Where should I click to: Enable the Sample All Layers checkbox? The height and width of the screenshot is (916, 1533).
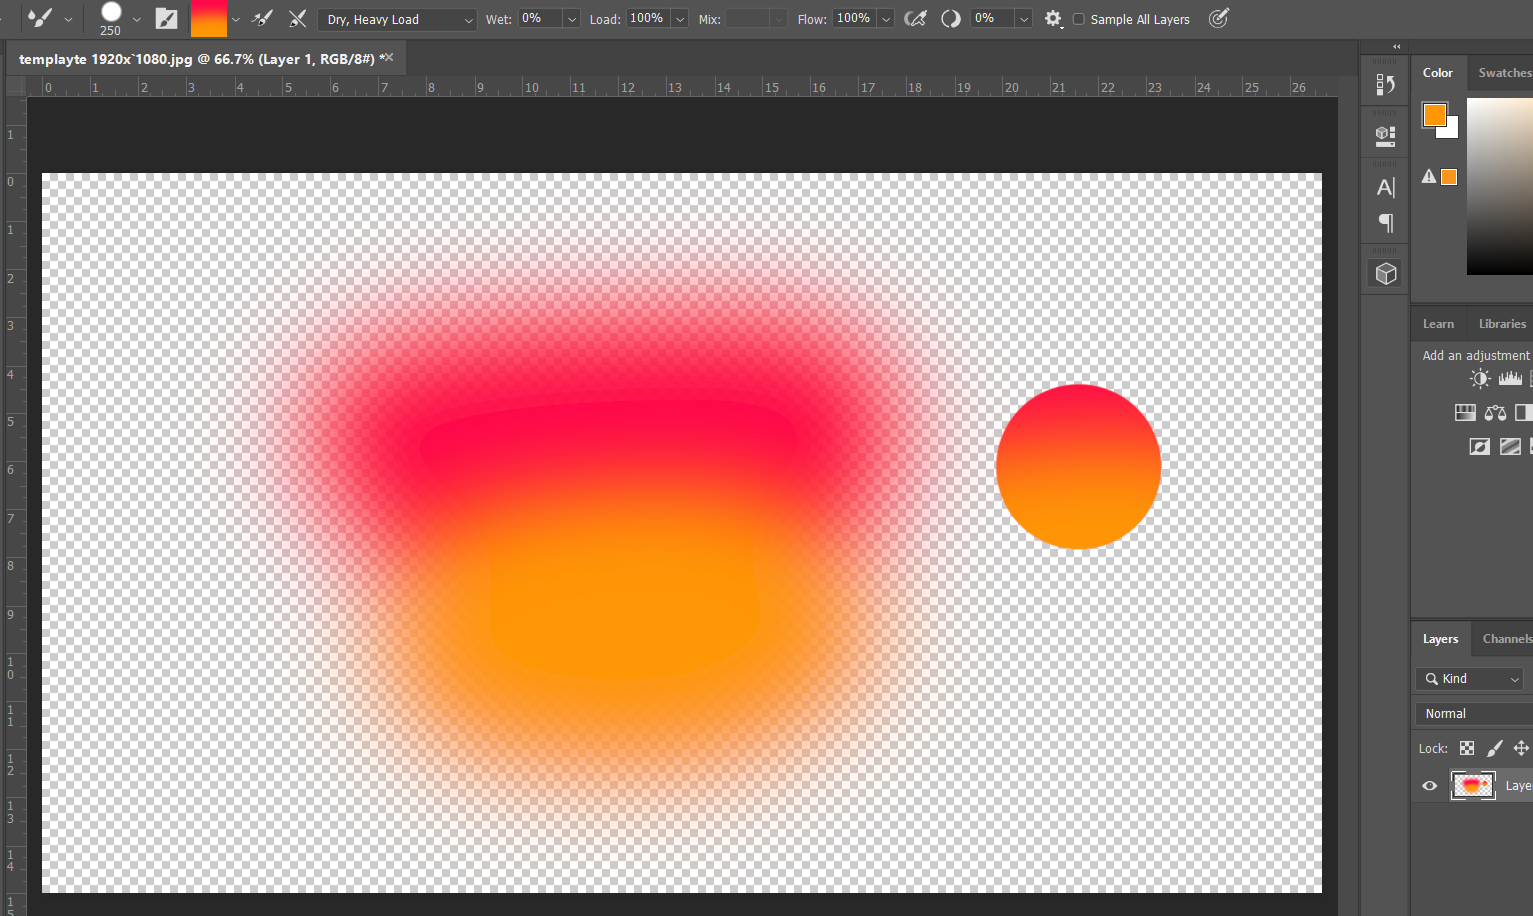pos(1078,19)
